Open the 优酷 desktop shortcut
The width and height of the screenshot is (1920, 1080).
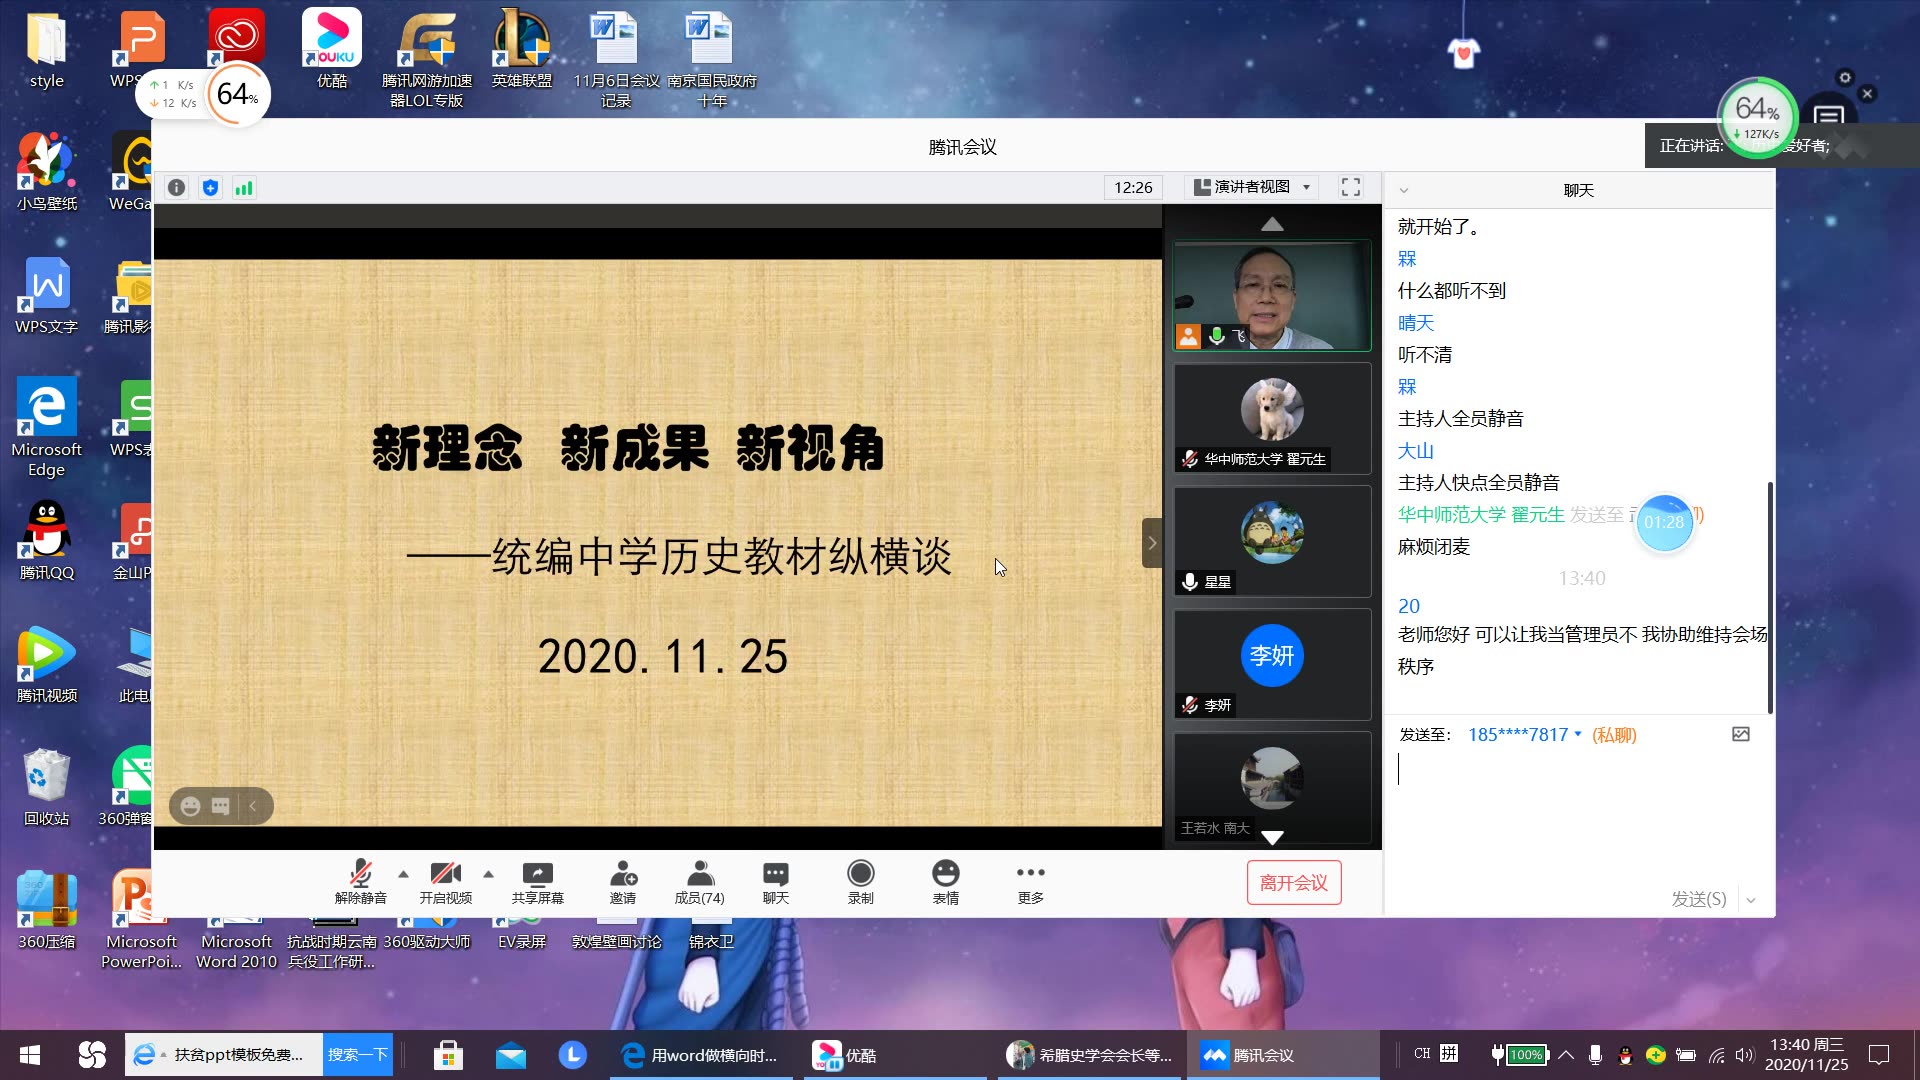click(x=332, y=50)
